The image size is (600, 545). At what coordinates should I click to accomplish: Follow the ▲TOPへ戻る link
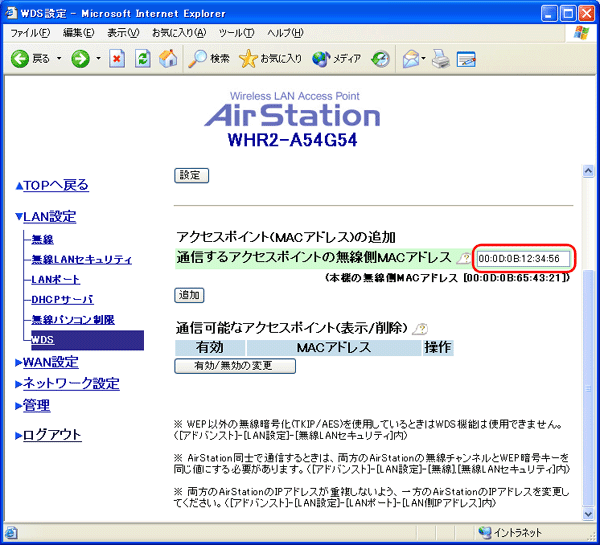pyautogui.click(x=52, y=185)
